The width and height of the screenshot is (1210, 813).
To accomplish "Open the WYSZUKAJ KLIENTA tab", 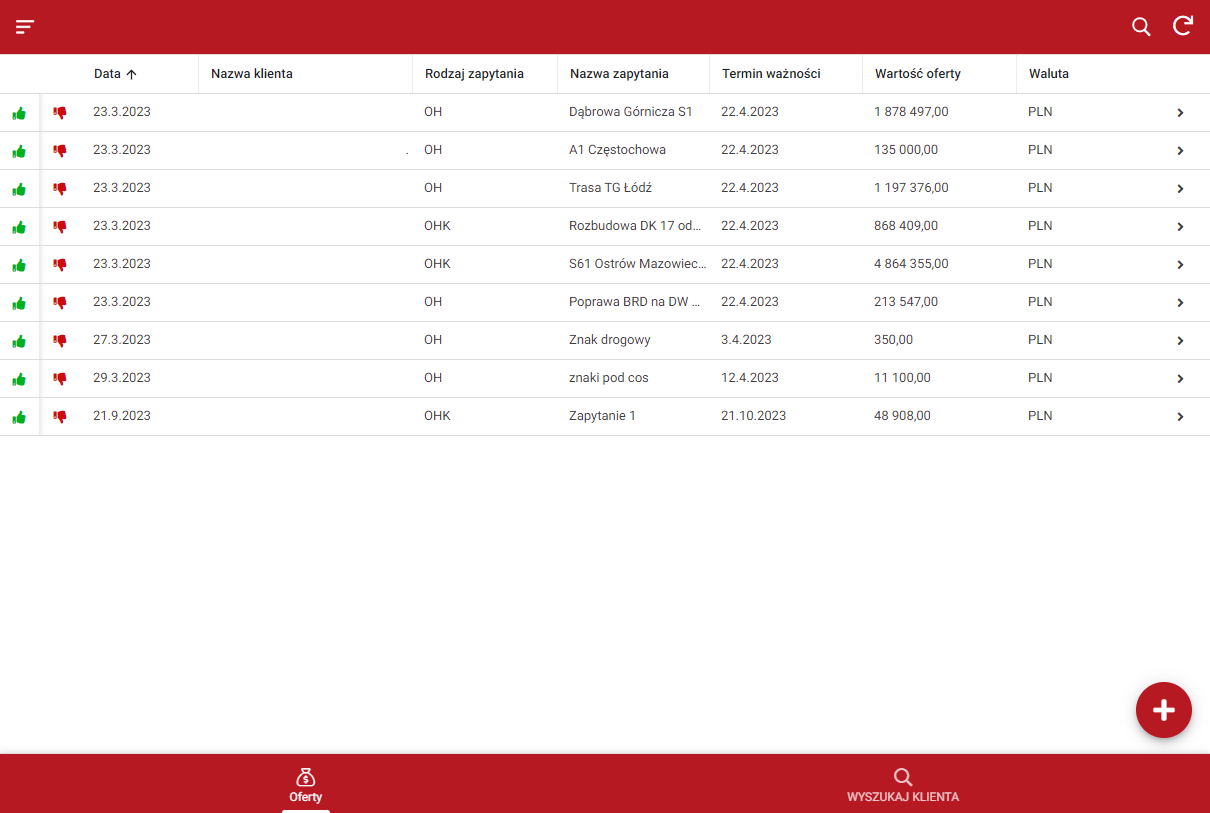I will pyautogui.click(x=902, y=785).
